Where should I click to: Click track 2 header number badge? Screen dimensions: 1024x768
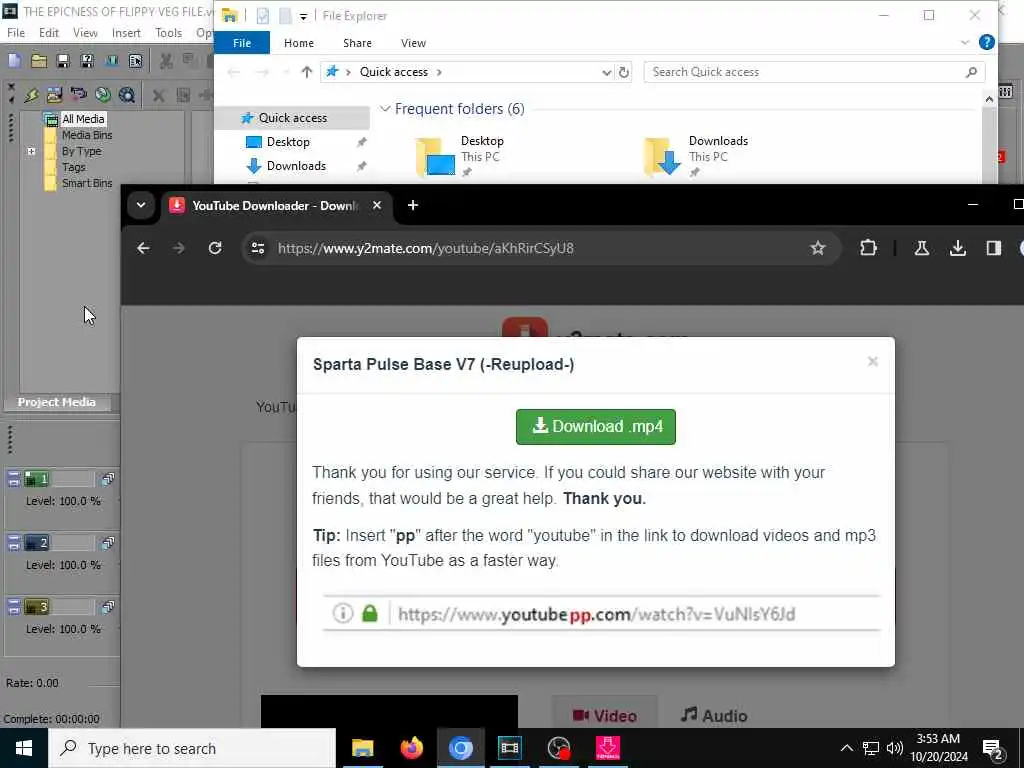point(37,543)
